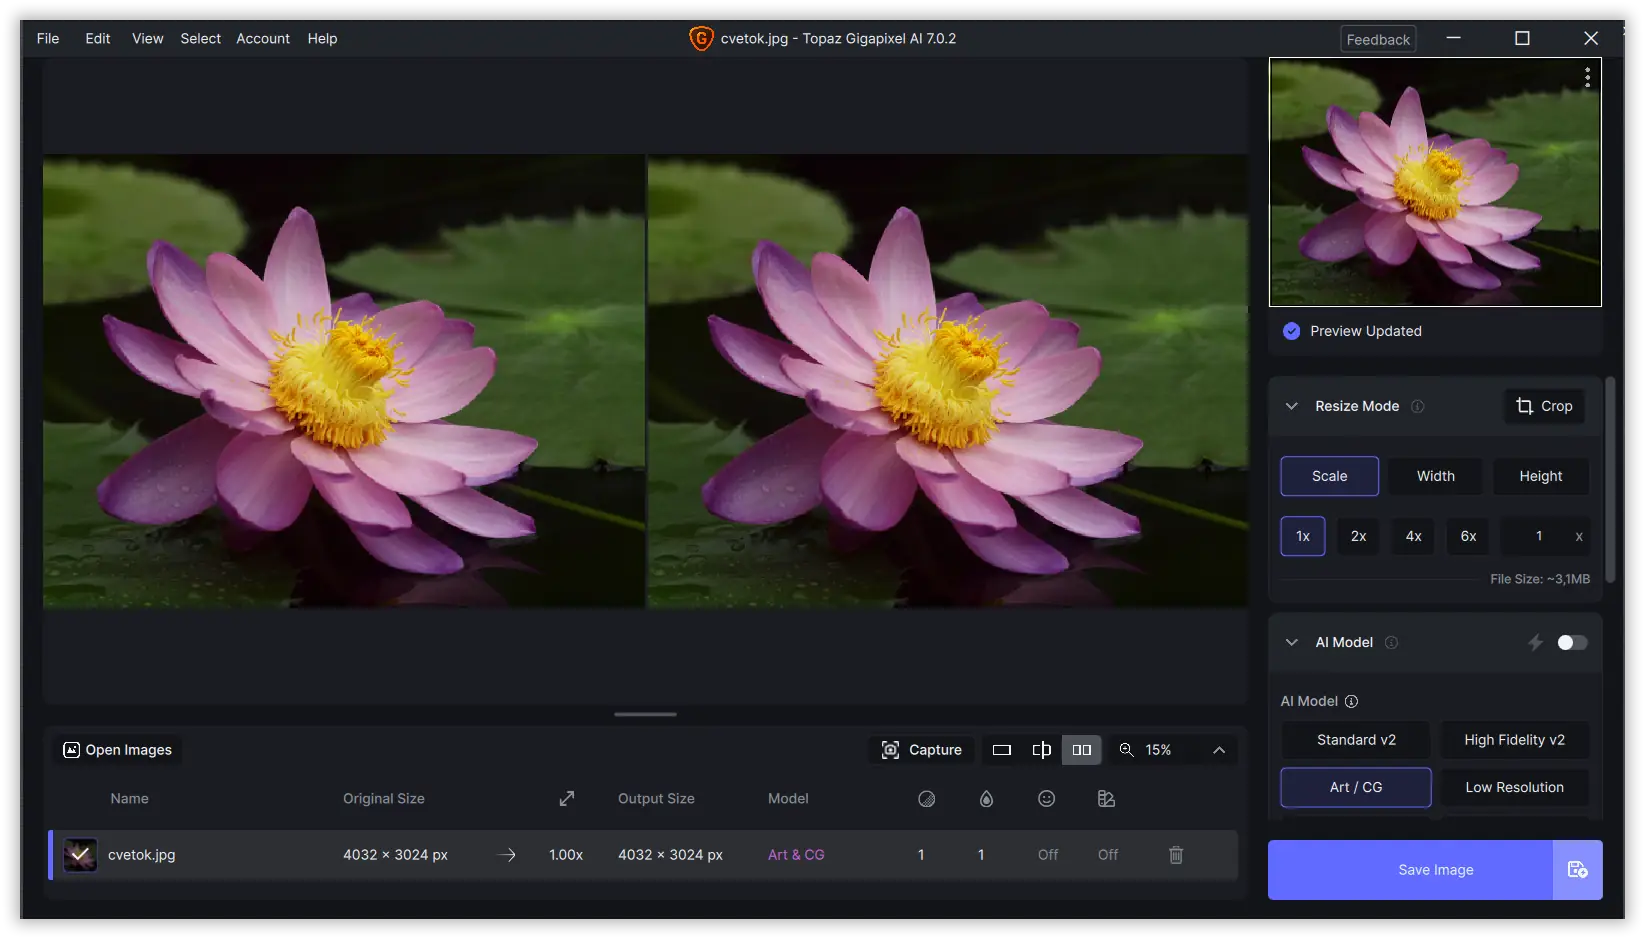Click the Resize Mode info icon
Viewport: 1645px width, 939px height.
1417,406
